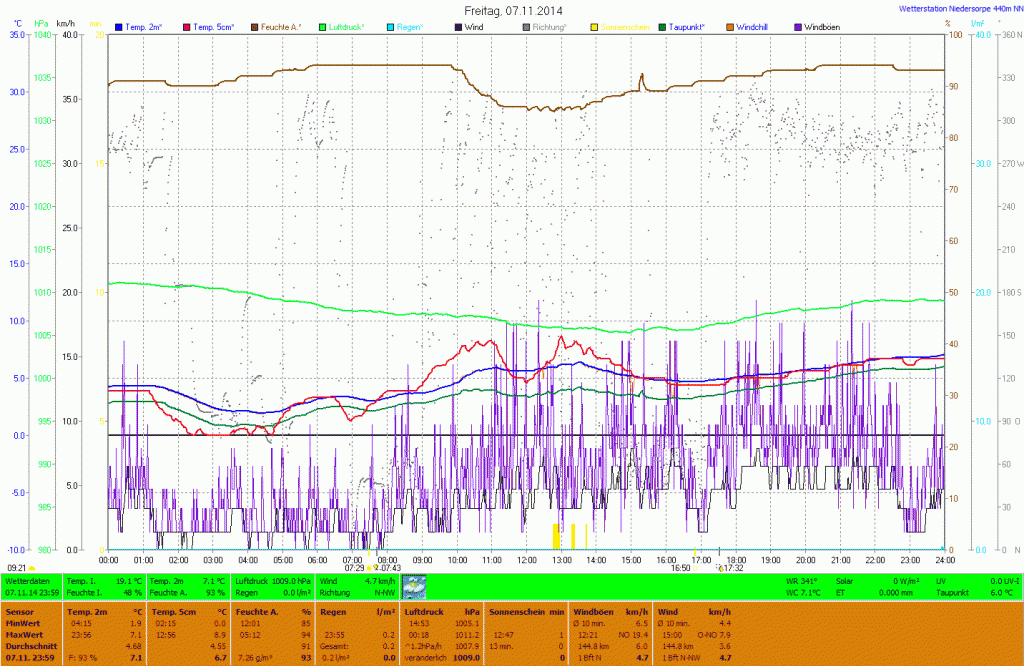Screen dimensions: 1024x666
Task: Click the green Luftdruck legend marker
Action: (322, 26)
